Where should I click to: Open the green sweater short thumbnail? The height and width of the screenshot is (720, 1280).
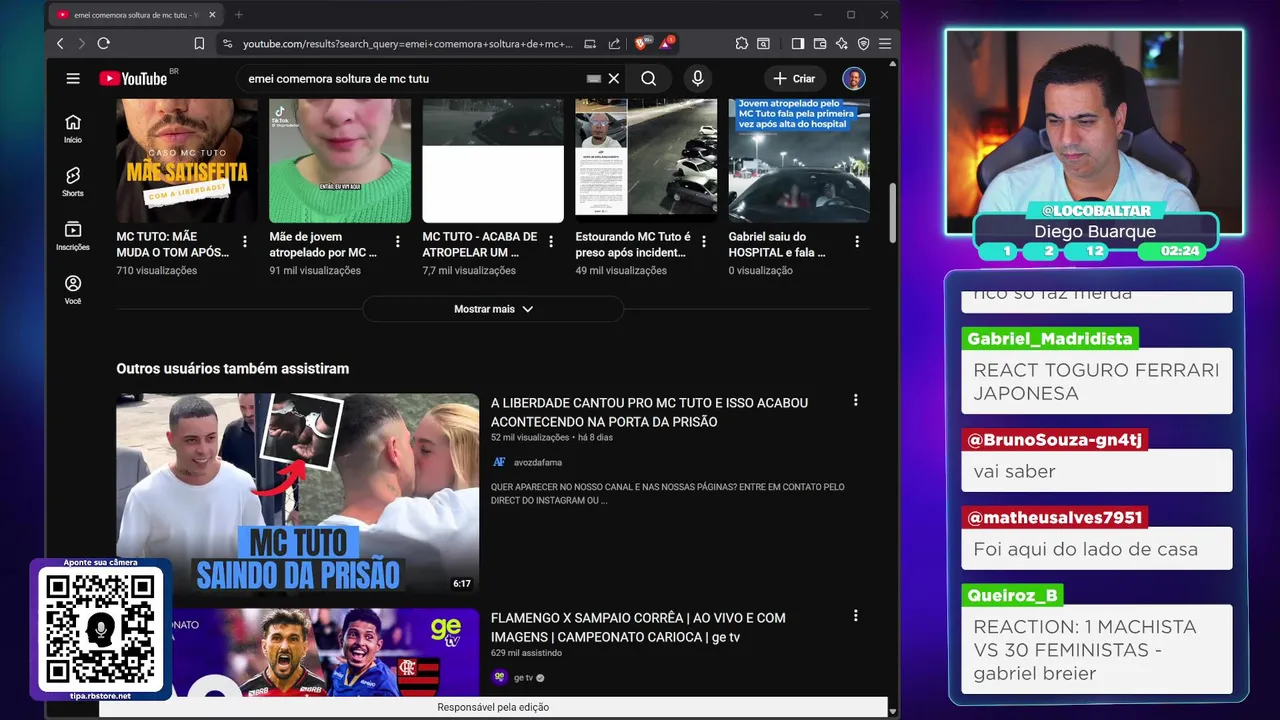point(340,160)
